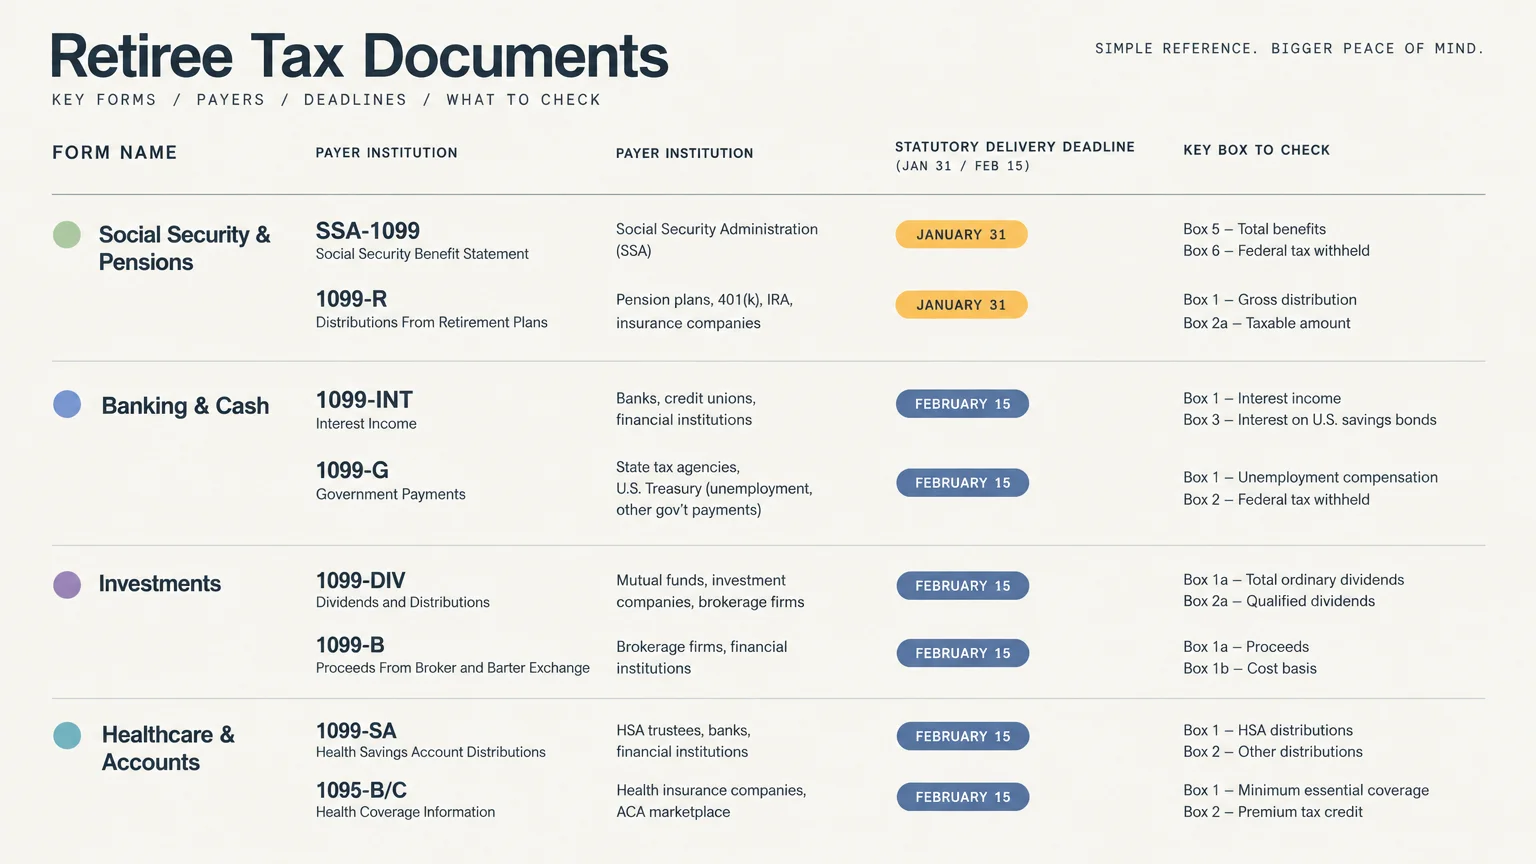Click the February 15 badge for 1095-B/C

[962, 797]
